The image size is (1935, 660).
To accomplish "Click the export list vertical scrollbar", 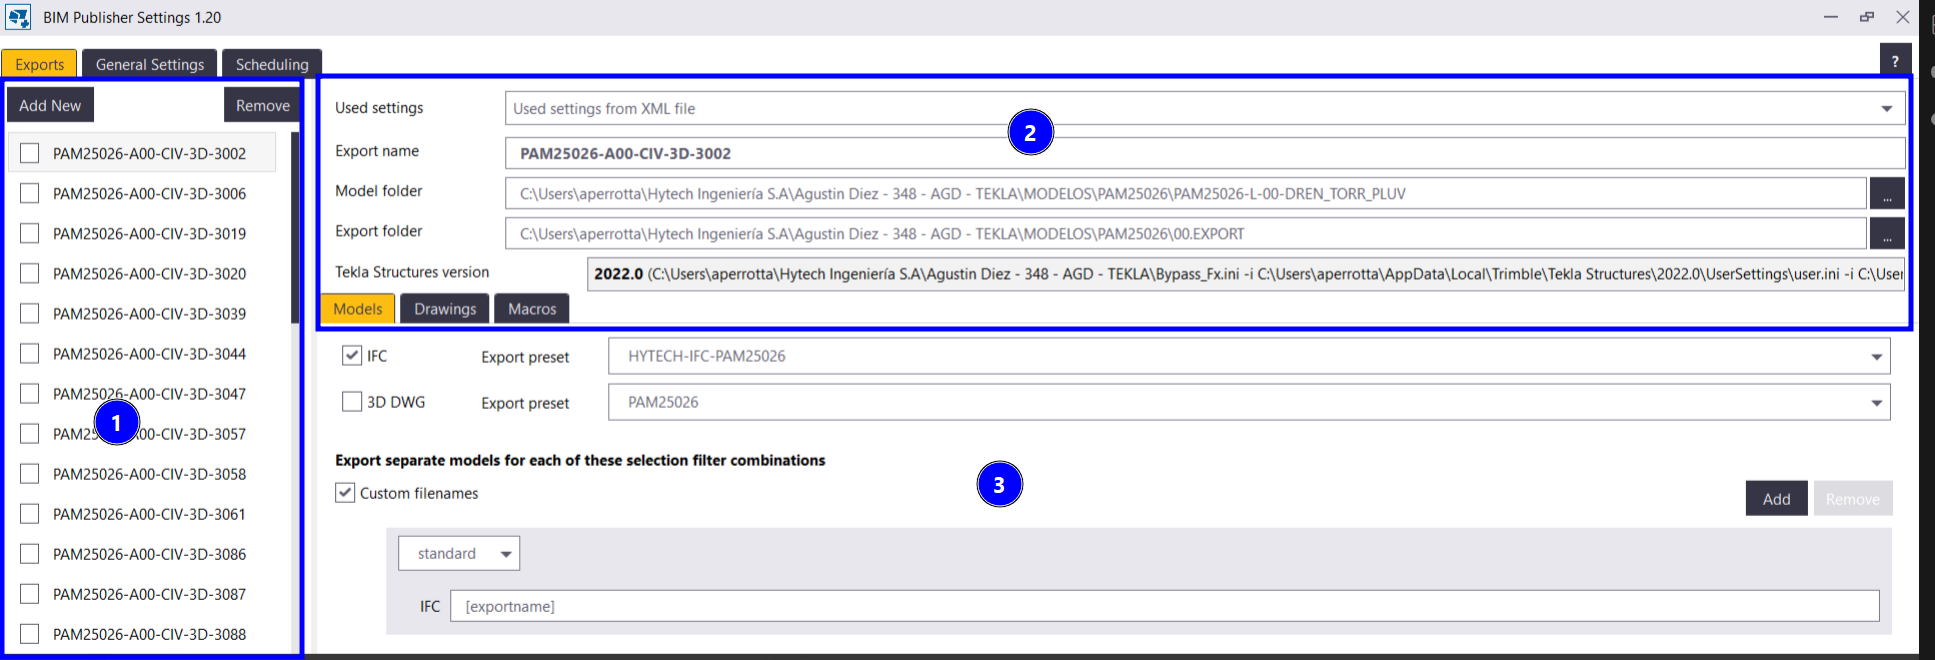I will [295, 228].
